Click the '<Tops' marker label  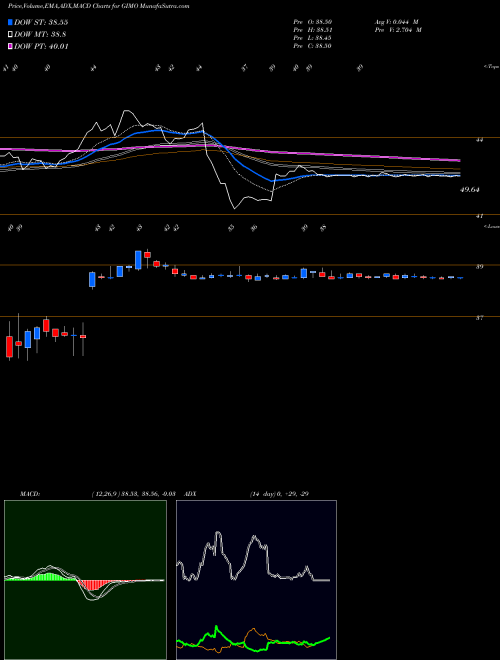tap(492, 67)
